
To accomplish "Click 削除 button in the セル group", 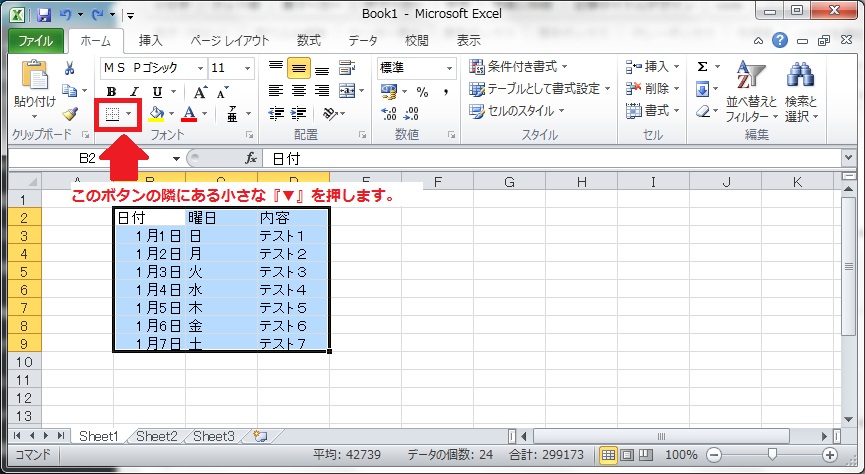I will tap(652, 89).
